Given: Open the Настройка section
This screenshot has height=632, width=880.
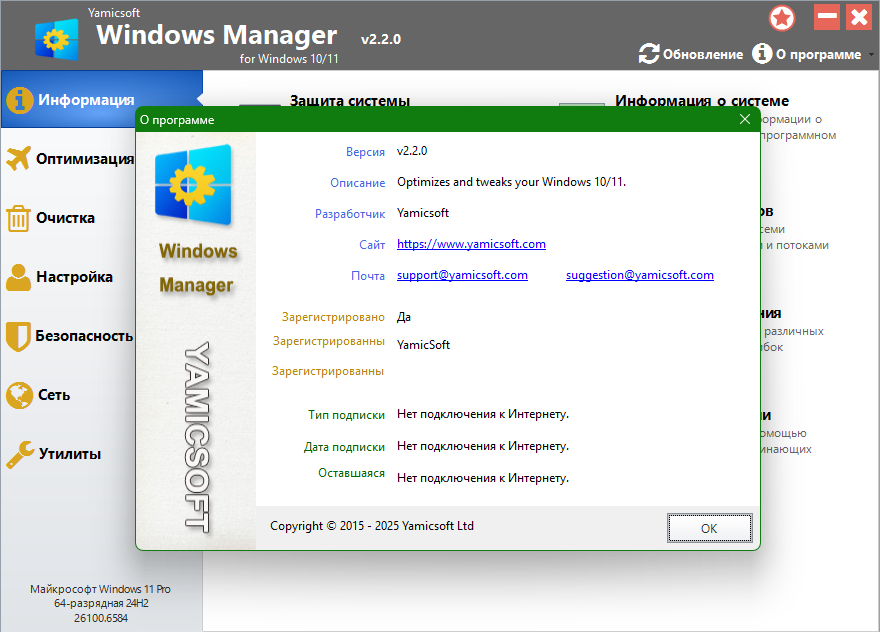Looking at the screenshot, I should (x=74, y=277).
